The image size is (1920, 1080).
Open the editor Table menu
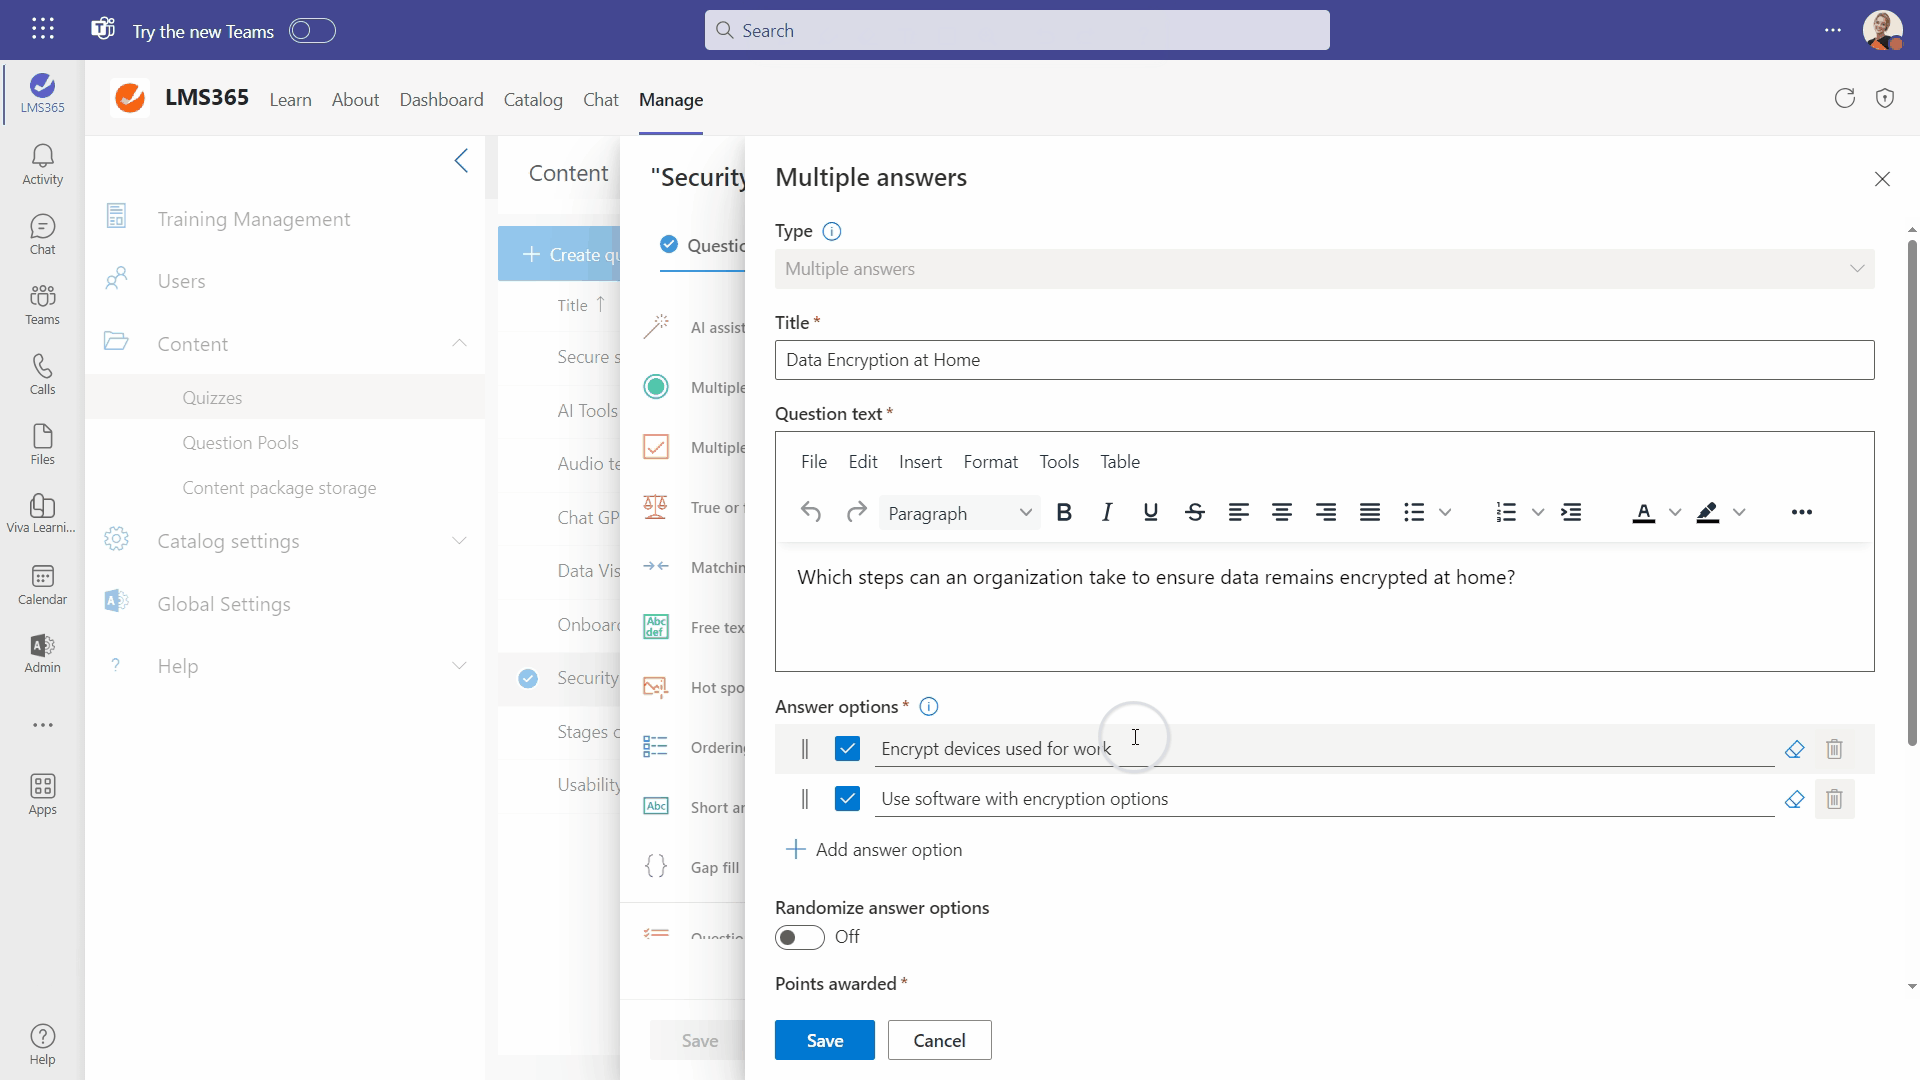(1120, 462)
